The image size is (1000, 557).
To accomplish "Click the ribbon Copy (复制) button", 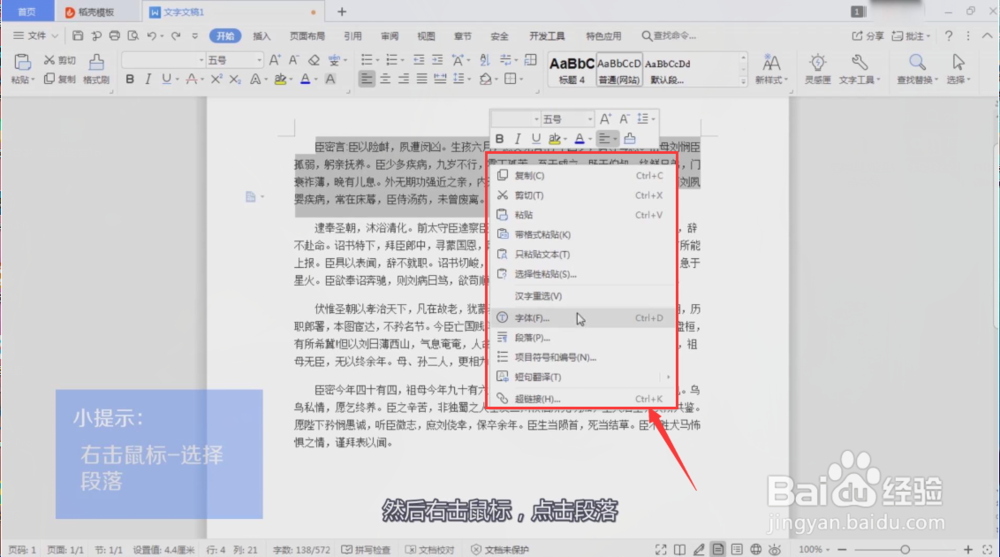I will tap(60, 79).
